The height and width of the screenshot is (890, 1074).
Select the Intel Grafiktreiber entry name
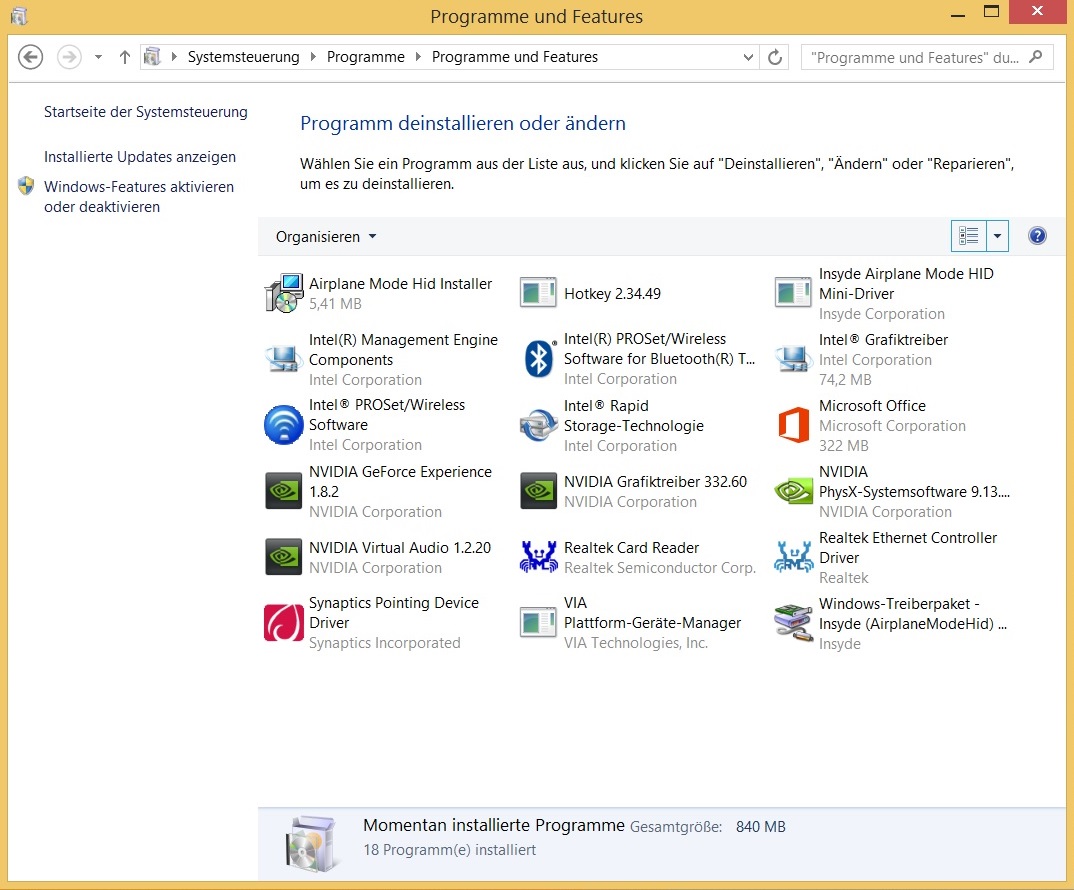(884, 340)
